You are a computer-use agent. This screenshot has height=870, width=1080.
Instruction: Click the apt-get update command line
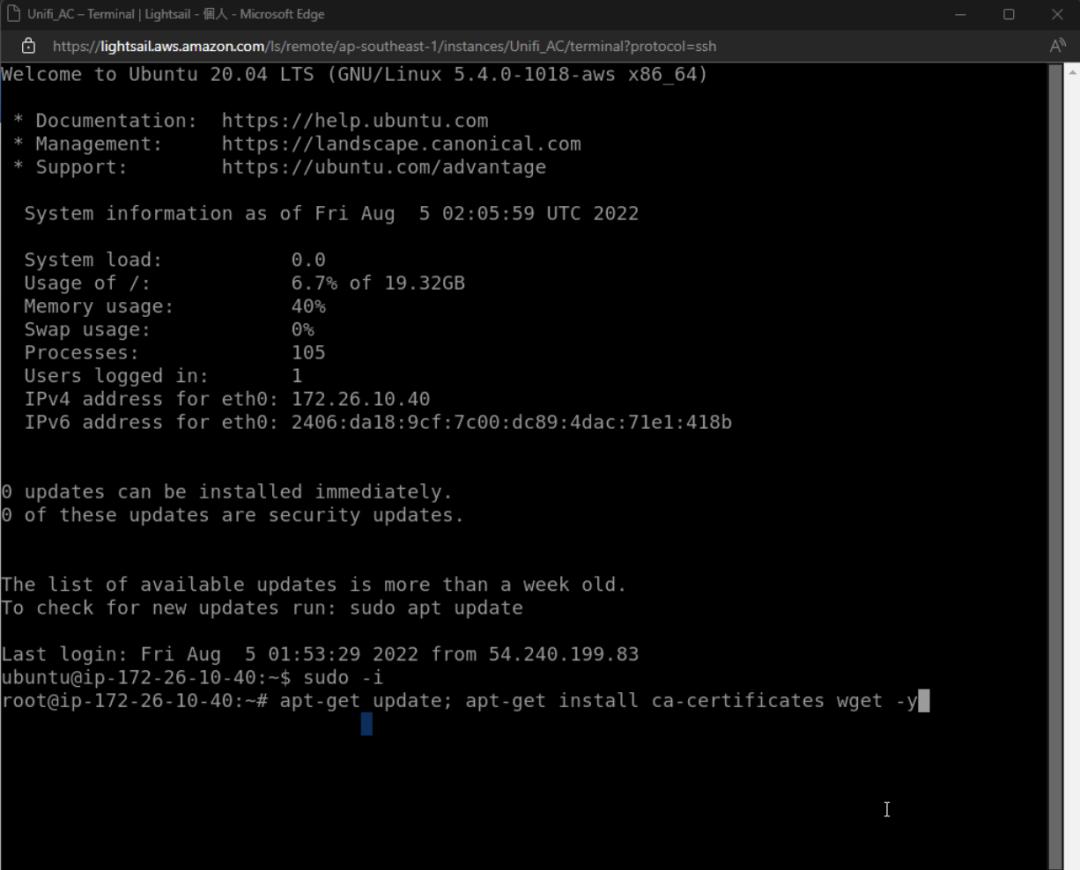point(598,701)
